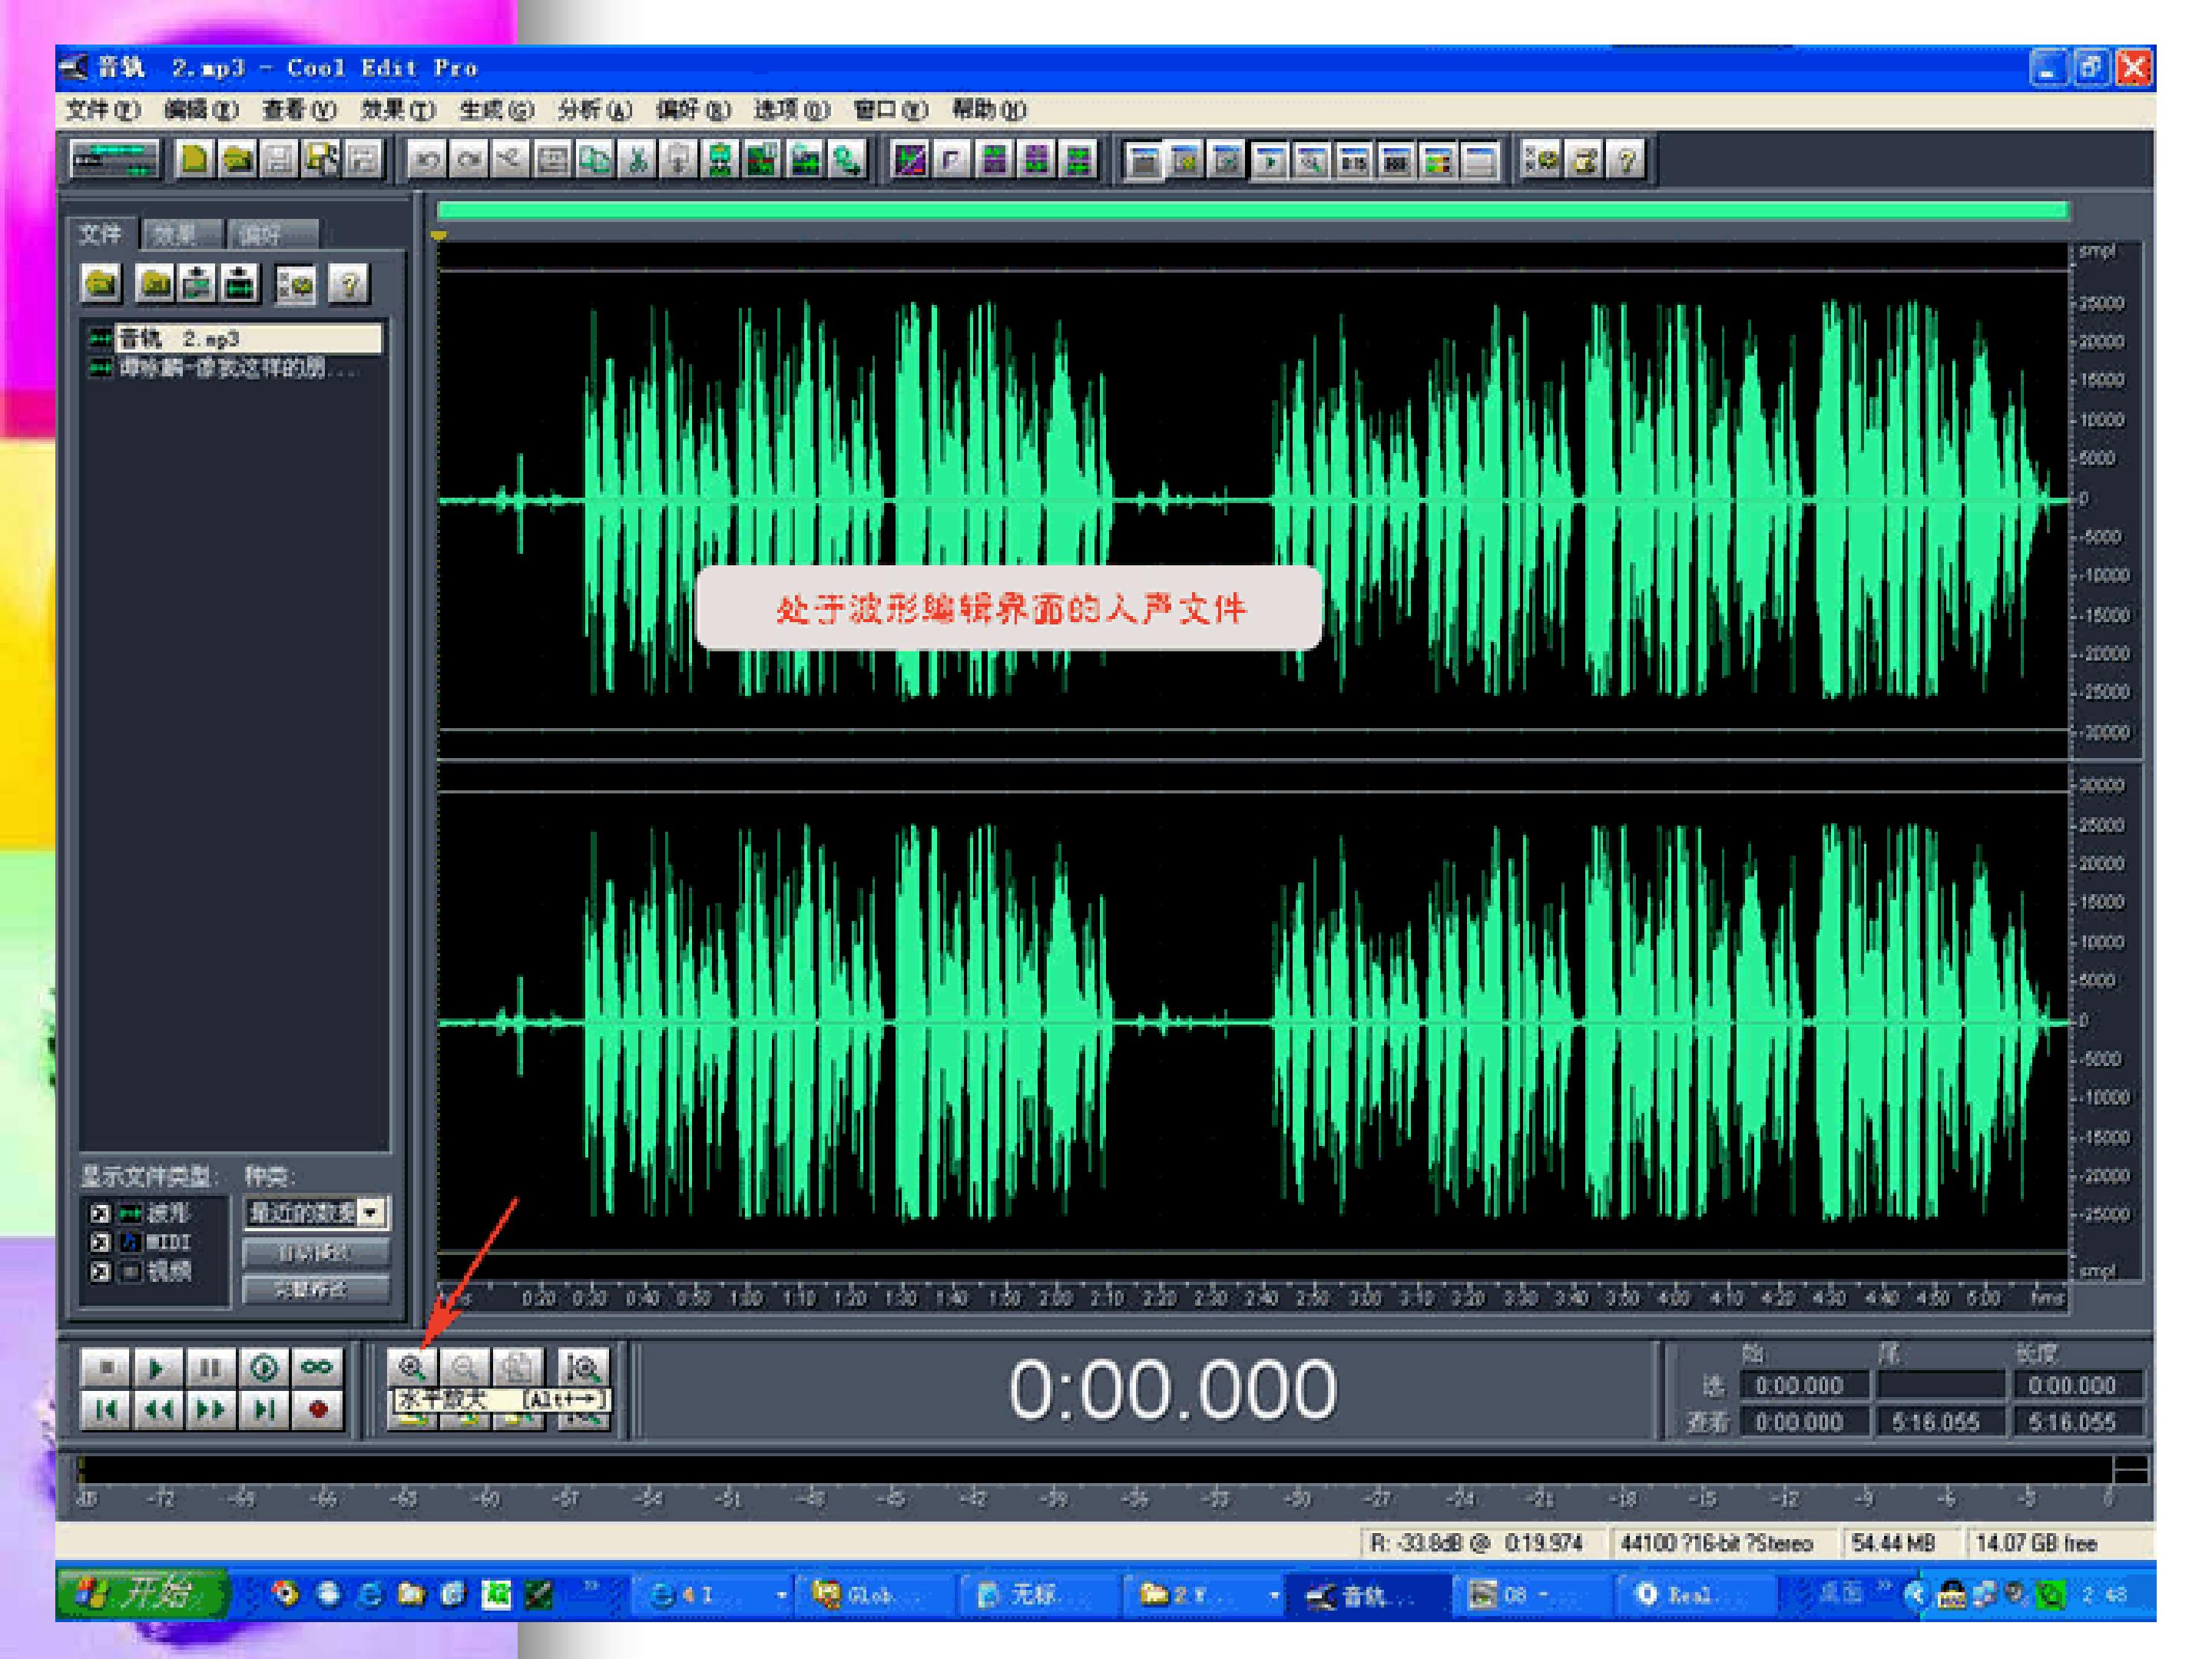This screenshot has width=2212, height=1659.
Task: Enable loop playback infinity button
Action: pyautogui.click(x=316, y=1367)
